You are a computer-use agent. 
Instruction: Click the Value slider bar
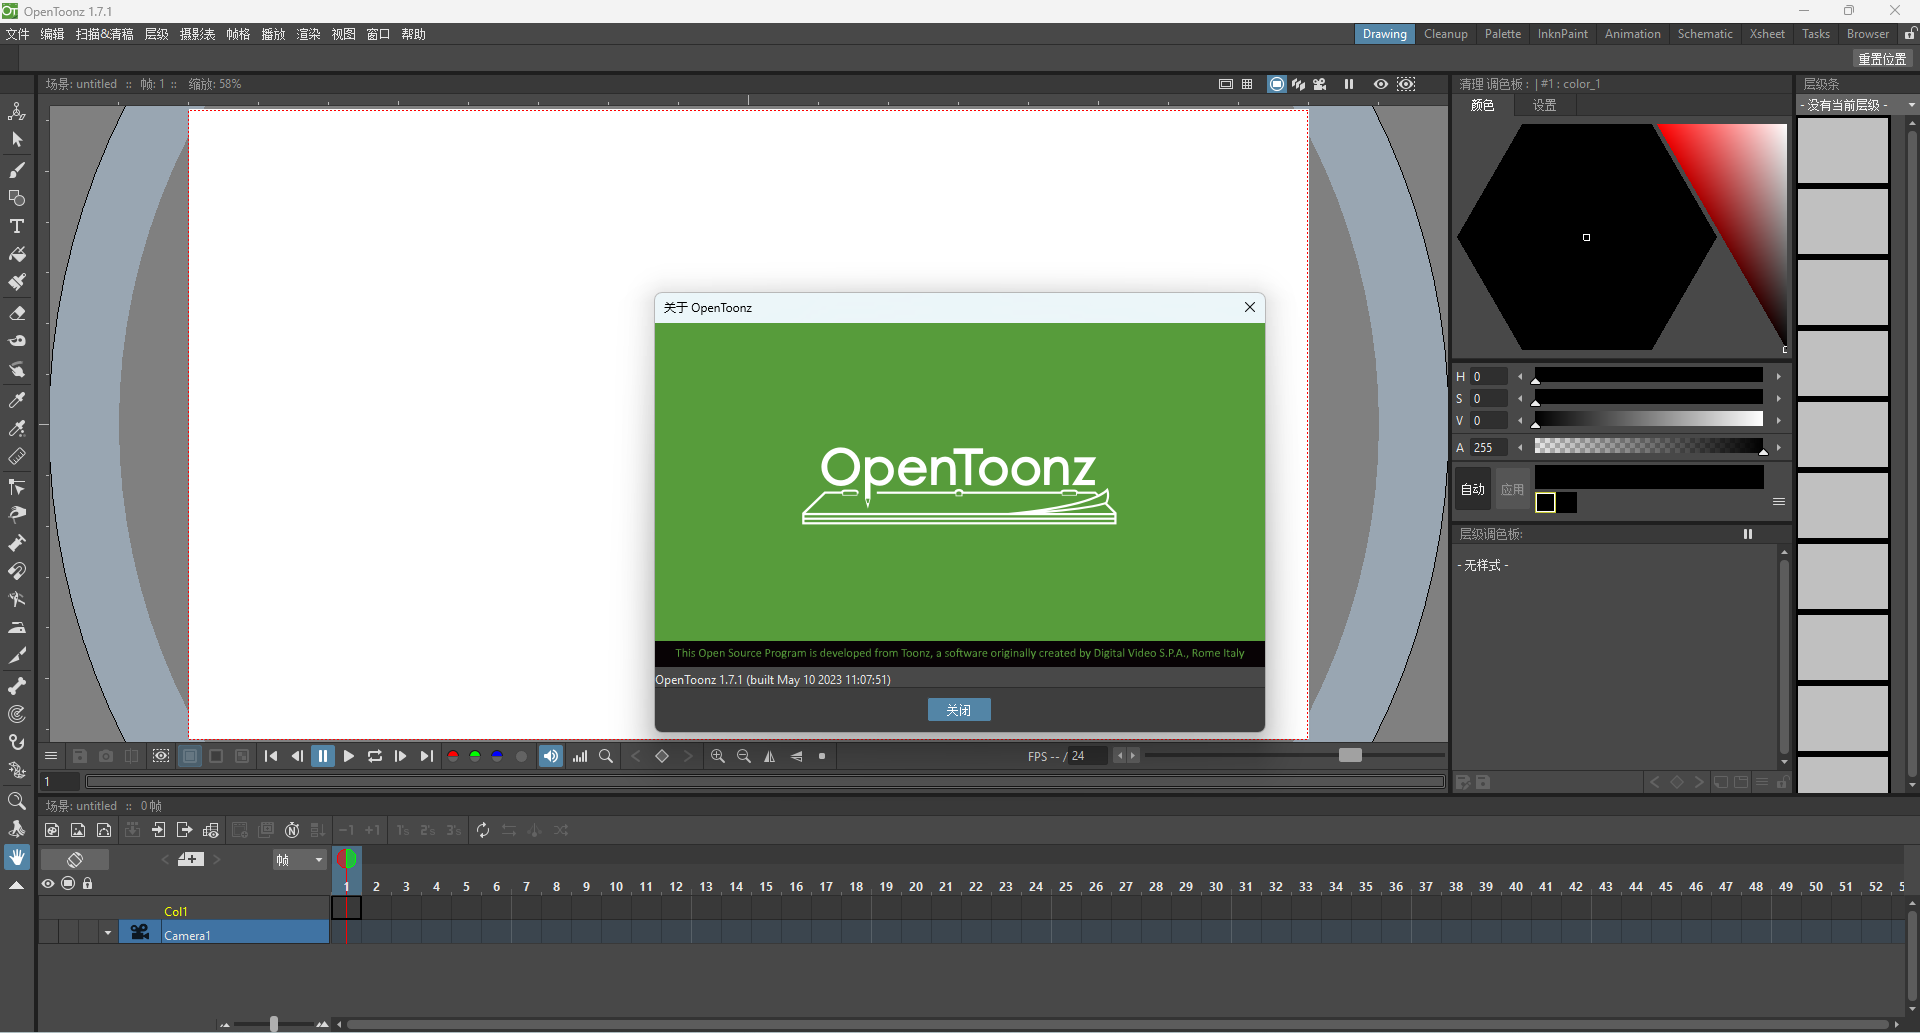pyautogui.click(x=1648, y=419)
